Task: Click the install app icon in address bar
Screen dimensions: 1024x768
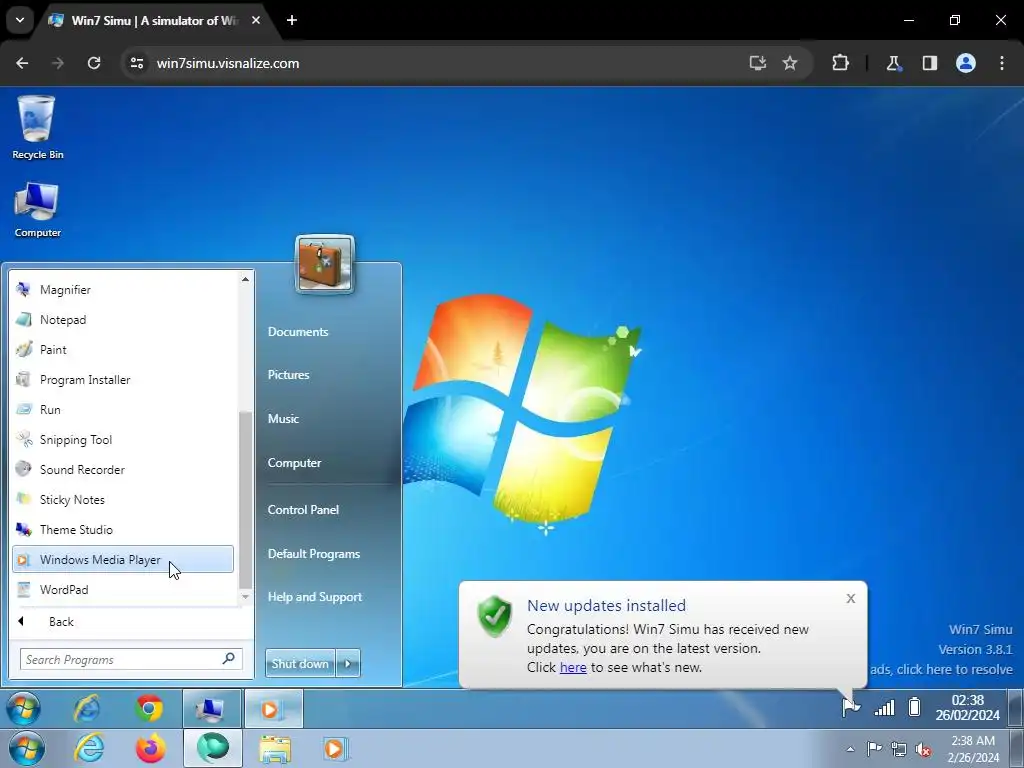Action: pos(758,63)
